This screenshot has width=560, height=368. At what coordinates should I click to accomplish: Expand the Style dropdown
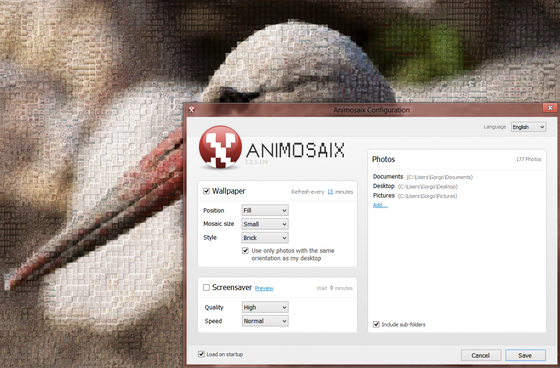[x=265, y=238]
